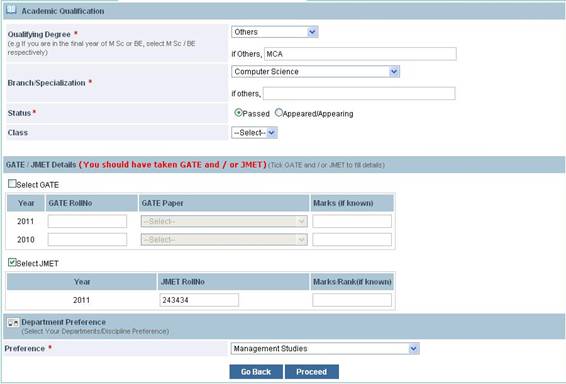The image size is (566, 384).
Task: Click the 2010 GATE Marks field
Action: click(352, 239)
